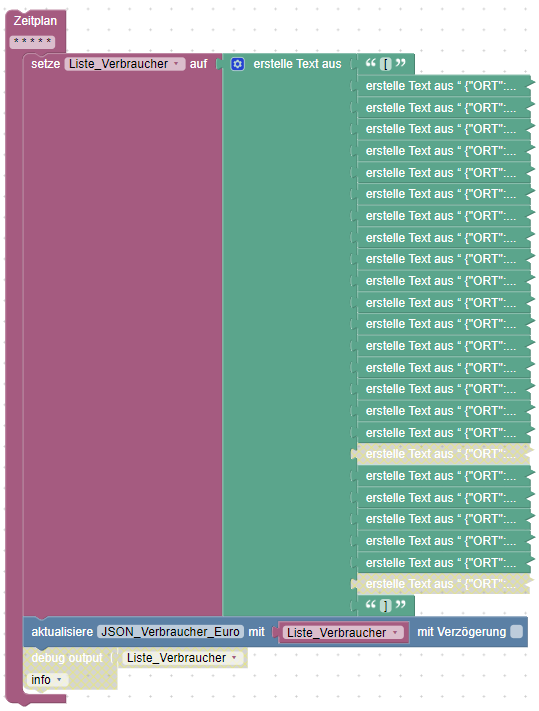Open Liste_Verbraucher dropdown in debug output block
This screenshot has width=539, height=711.
(x=183, y=658)
